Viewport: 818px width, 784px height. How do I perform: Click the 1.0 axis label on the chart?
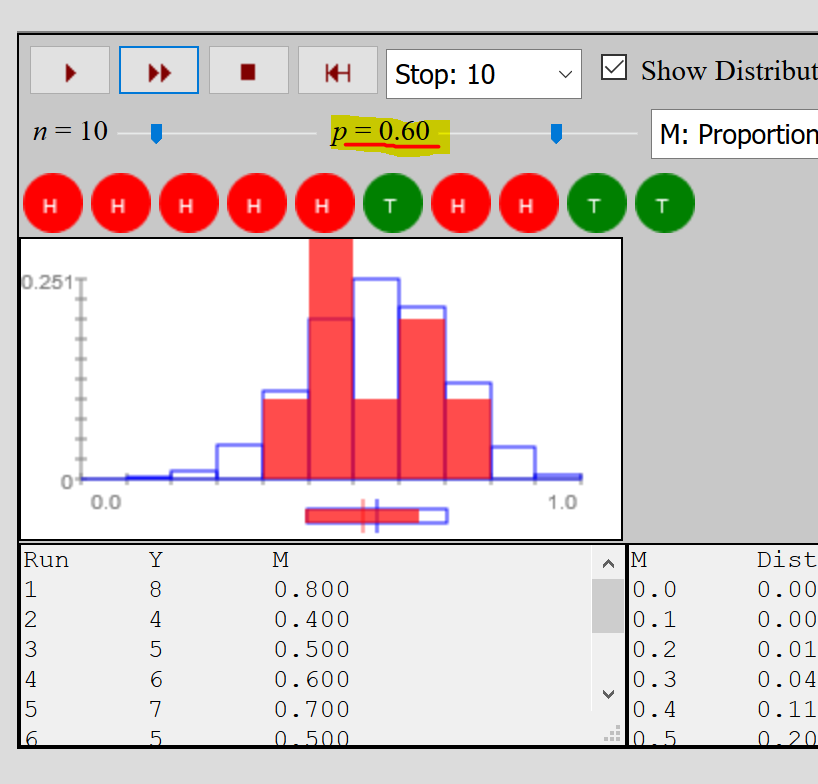coord(562,502)
